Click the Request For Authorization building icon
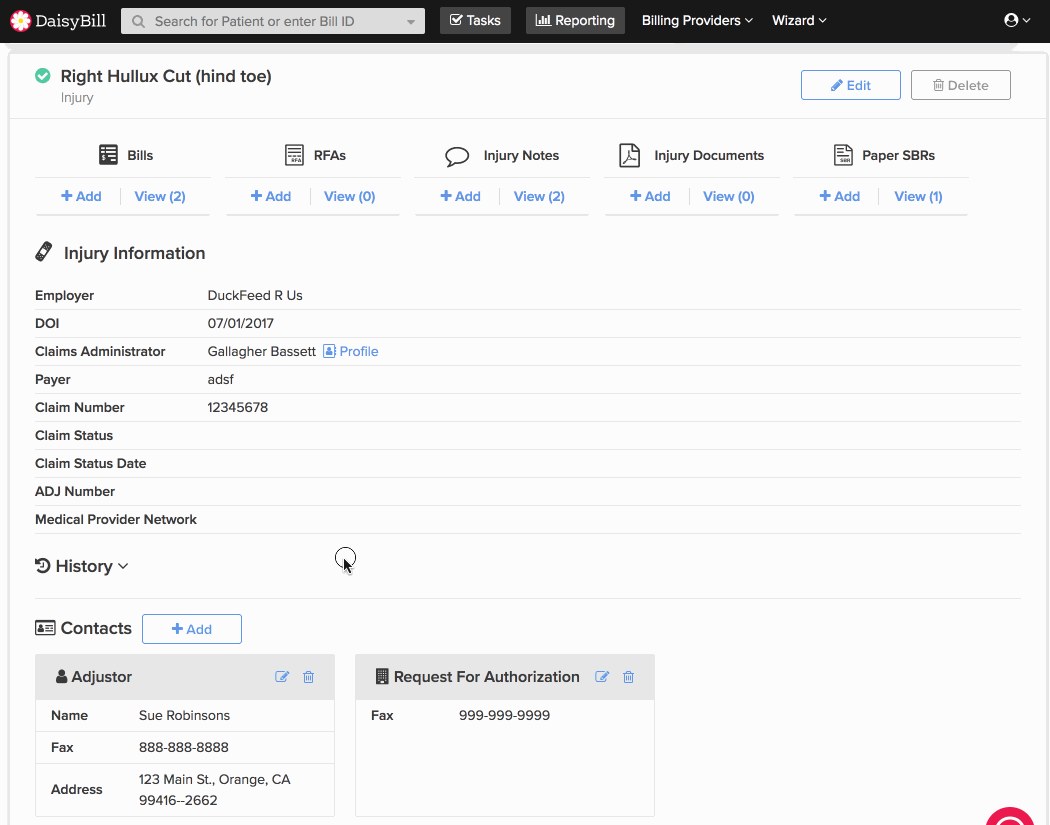 point(382,676)
